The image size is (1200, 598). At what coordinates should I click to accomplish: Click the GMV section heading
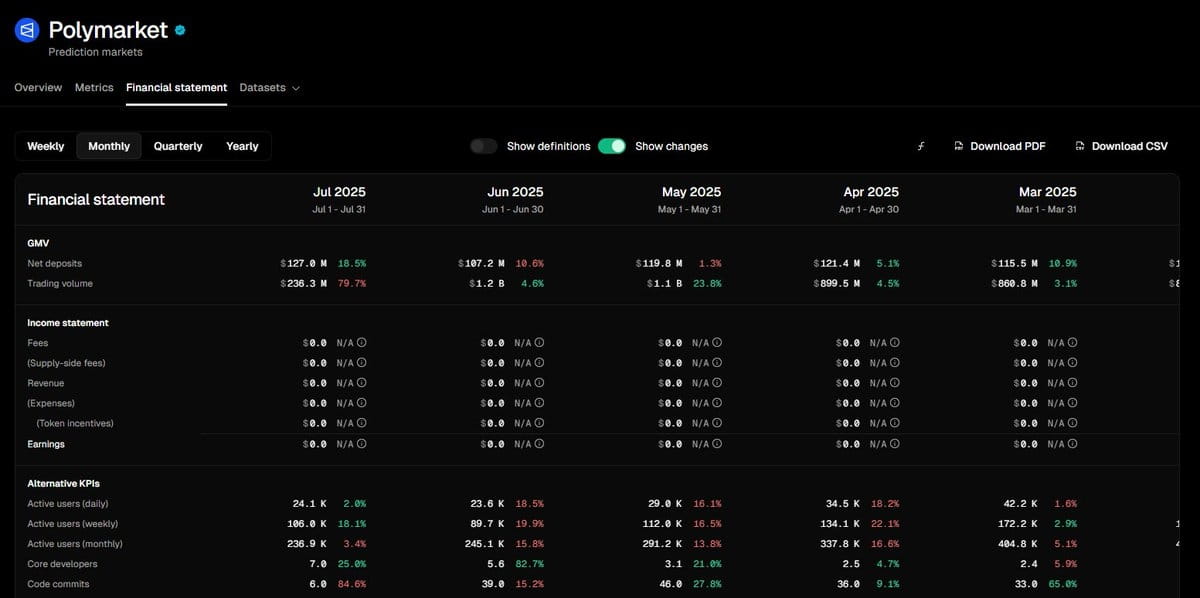(38, 243)
